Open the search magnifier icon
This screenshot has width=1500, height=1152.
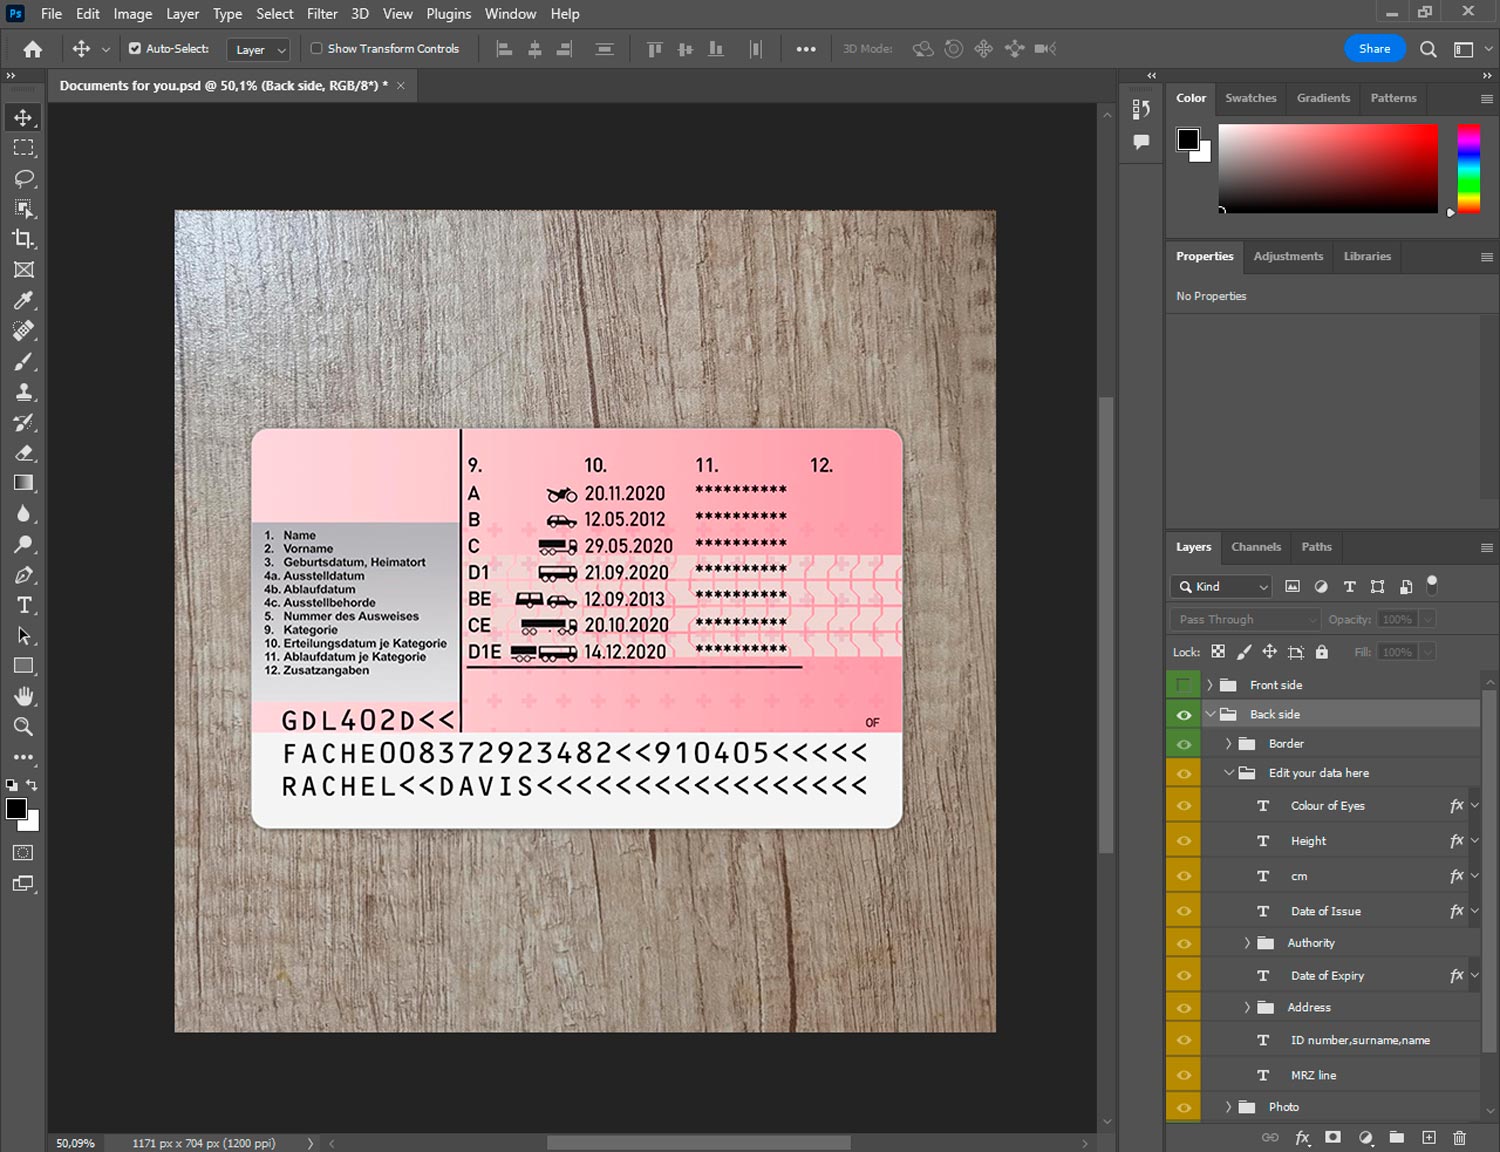pos(1428,49)
